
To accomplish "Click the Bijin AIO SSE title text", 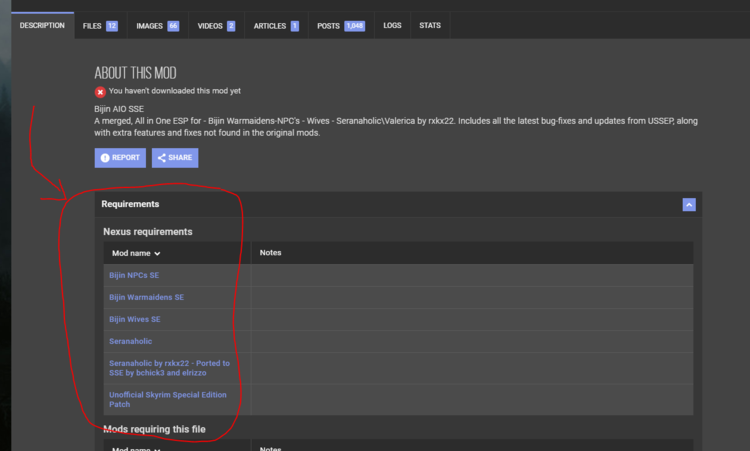I will [119, 109].
